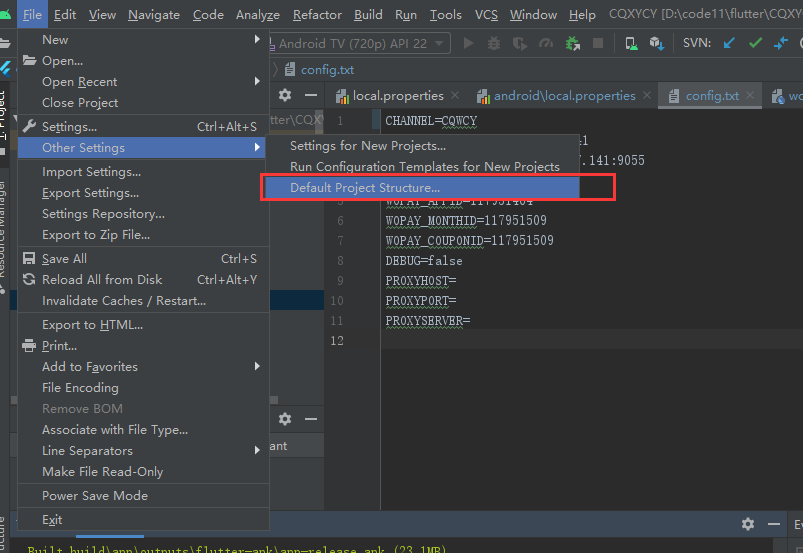Choose Settings for New Projects...
The width and height of the screenshot is (803, 553).
422,145
